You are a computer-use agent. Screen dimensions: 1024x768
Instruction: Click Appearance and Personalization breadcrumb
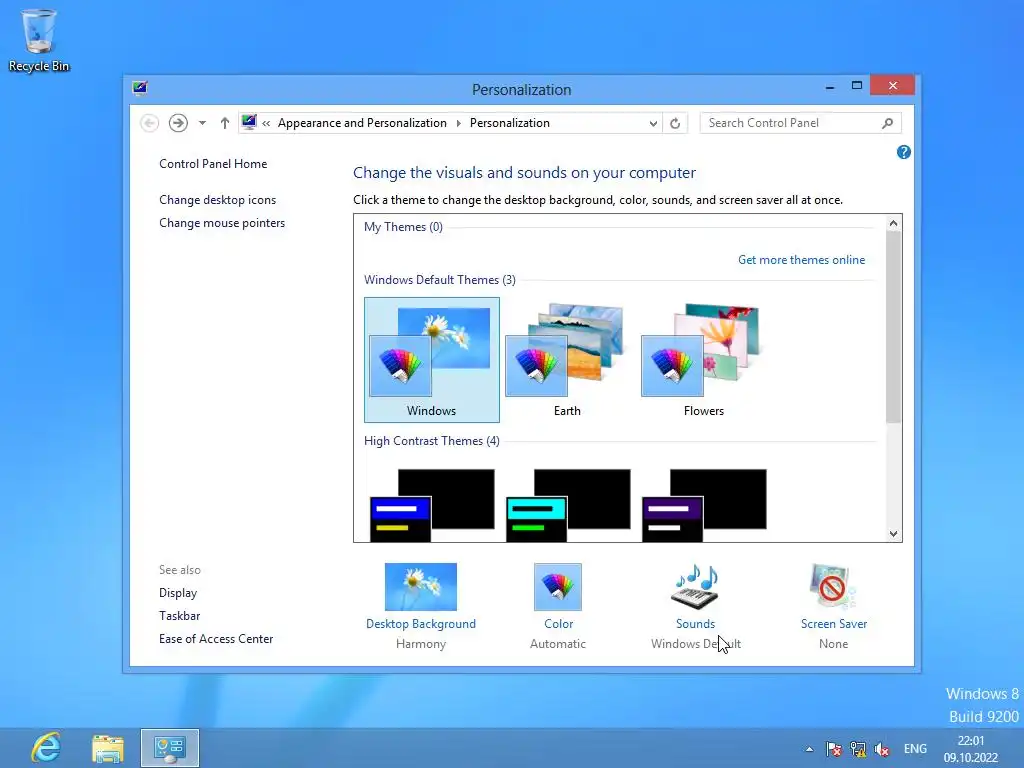click(362, 123)
